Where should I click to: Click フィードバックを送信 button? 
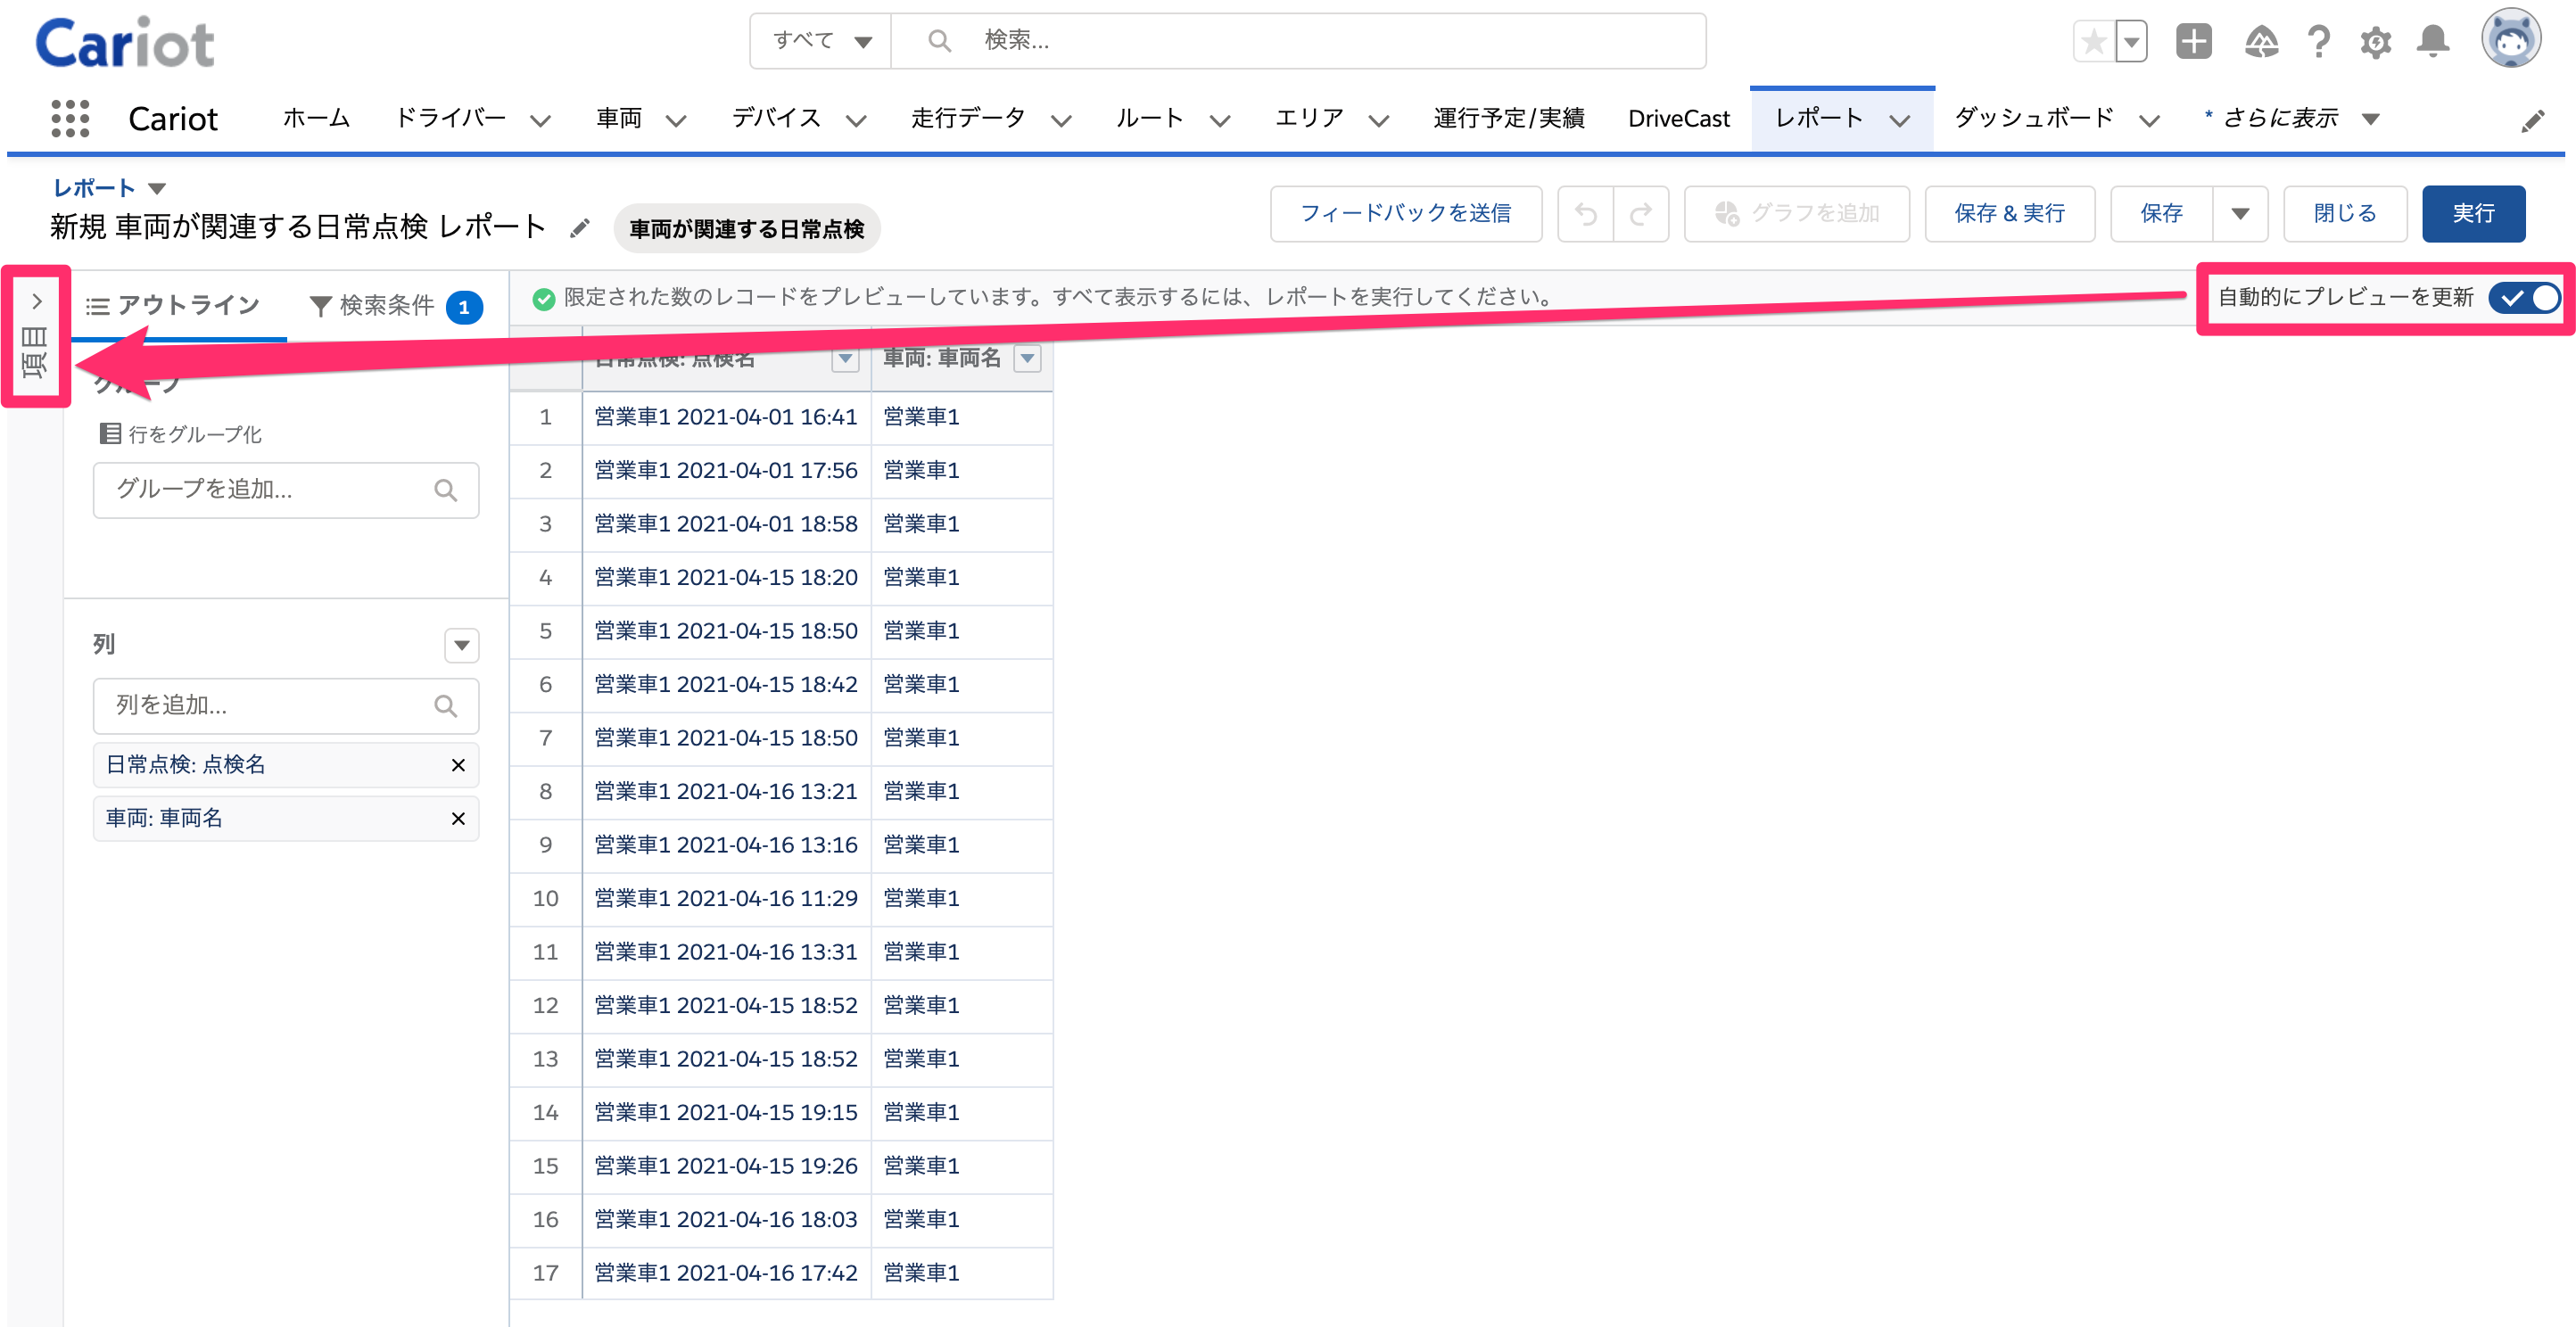1405,213
